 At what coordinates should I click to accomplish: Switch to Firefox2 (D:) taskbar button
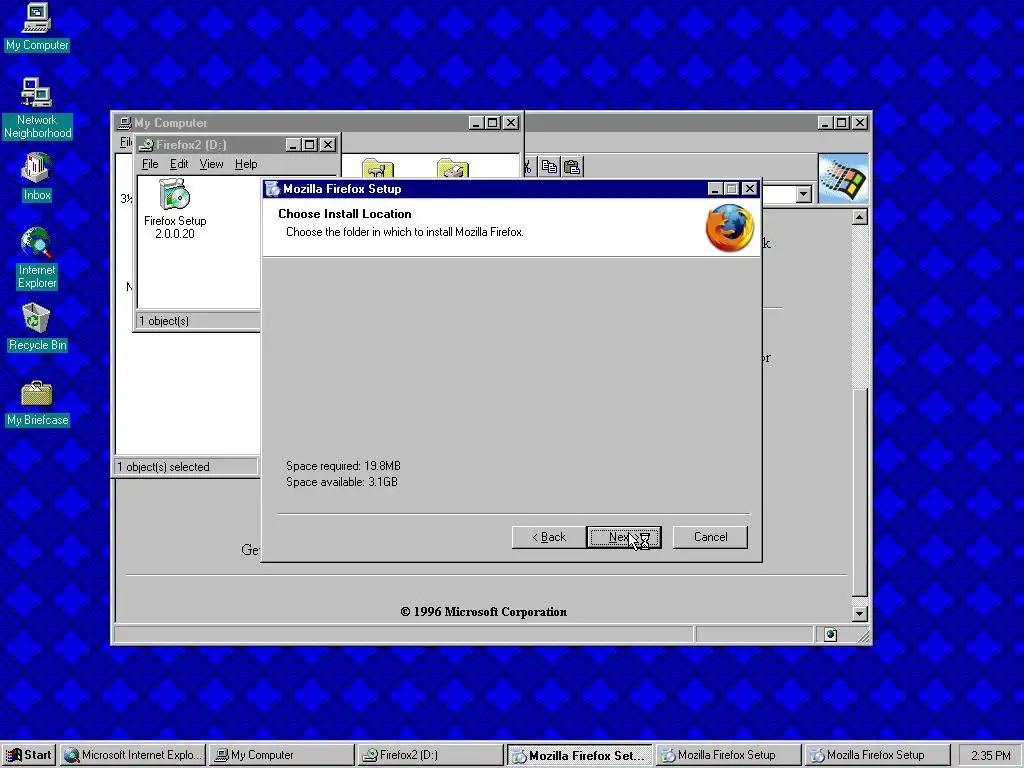coord(431,755)
